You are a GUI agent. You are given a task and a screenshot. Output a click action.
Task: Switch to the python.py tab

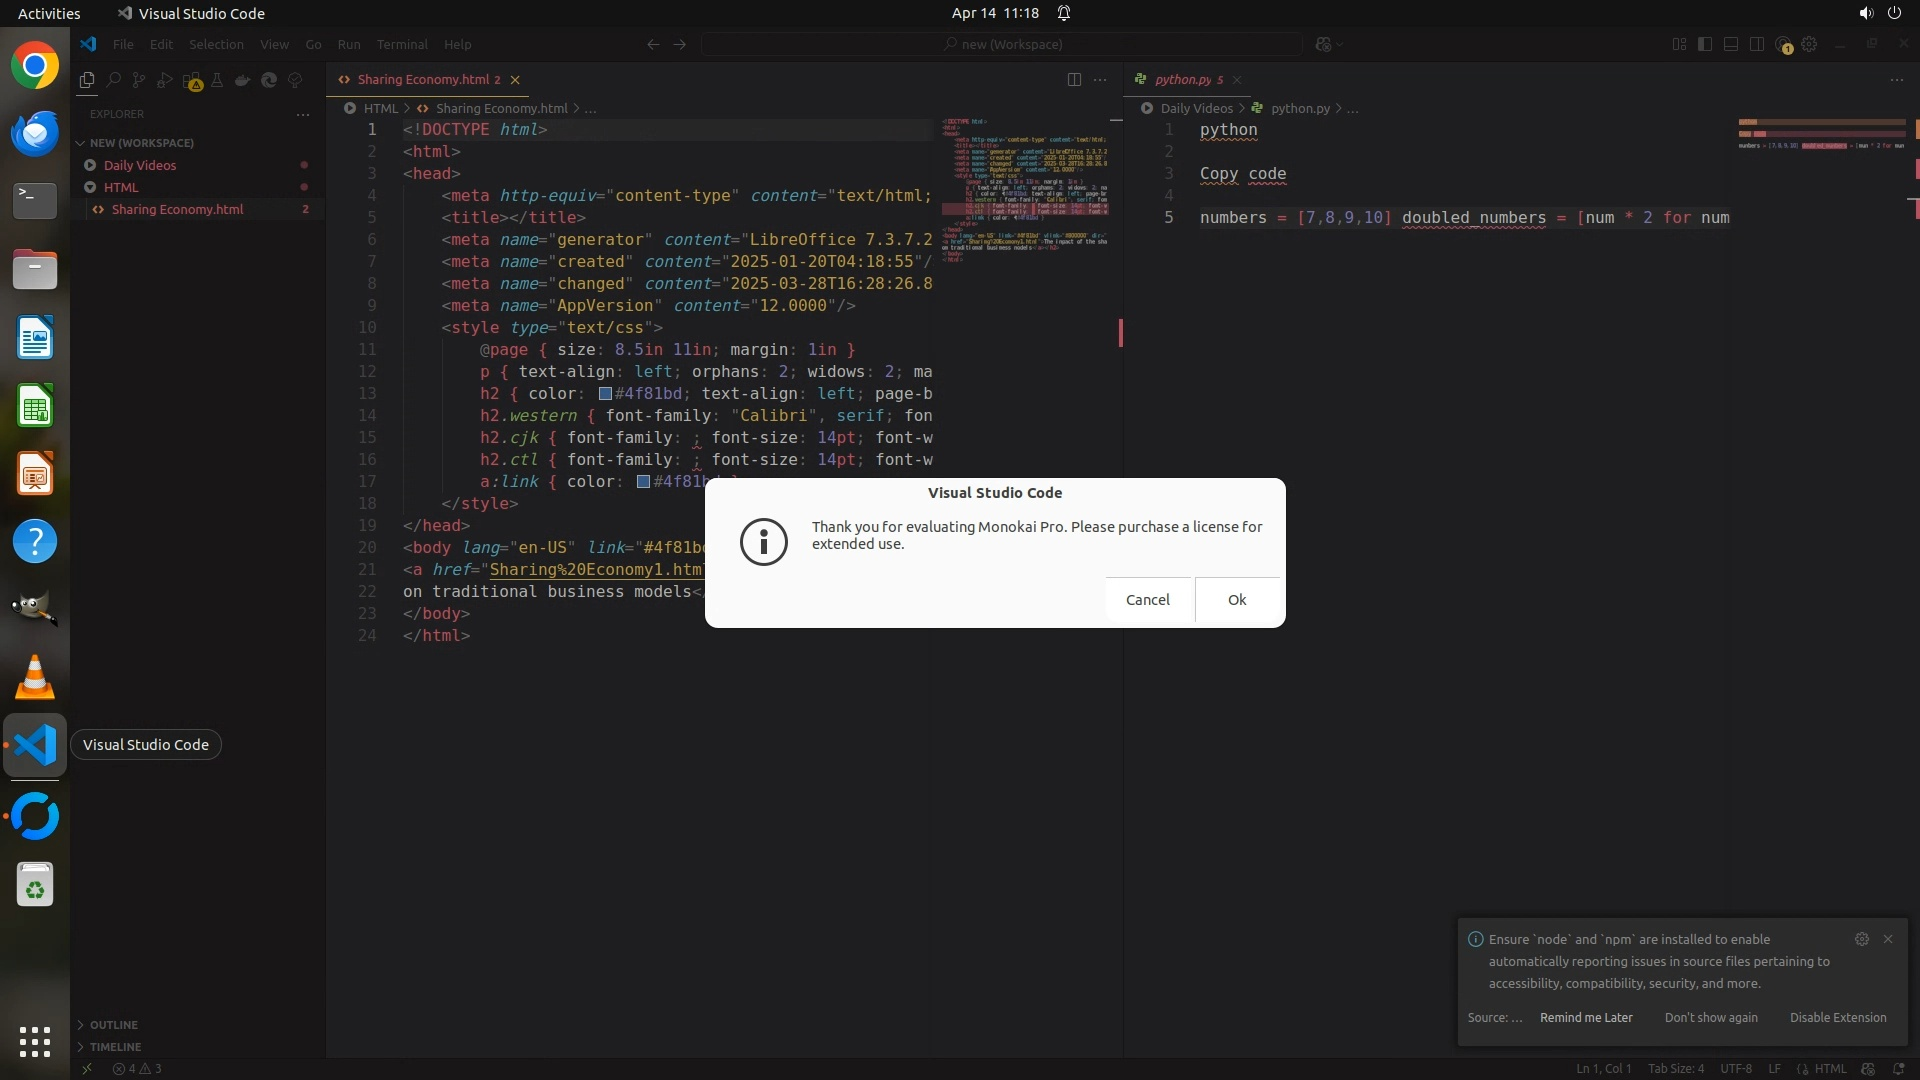1182,80
